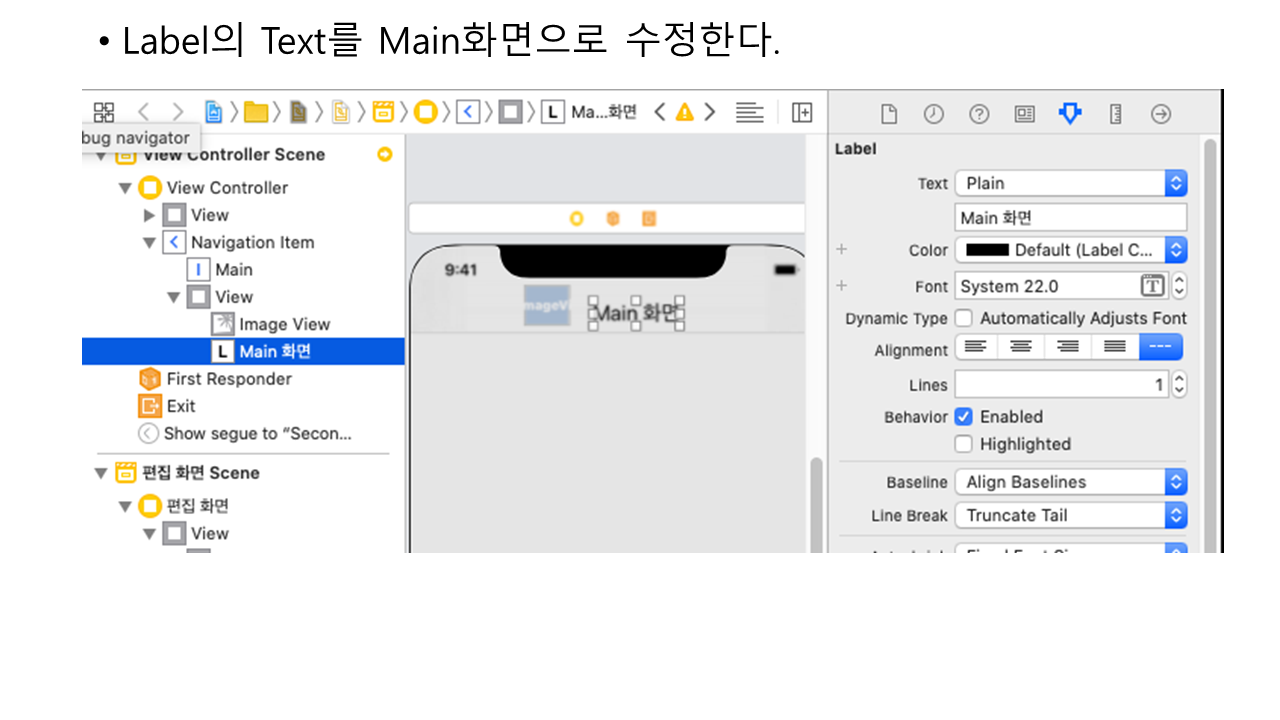This screenshot has height=720, width=1280.
Task: Set alignment to center
Action: pyautogui.click(x=1021, y=347)
